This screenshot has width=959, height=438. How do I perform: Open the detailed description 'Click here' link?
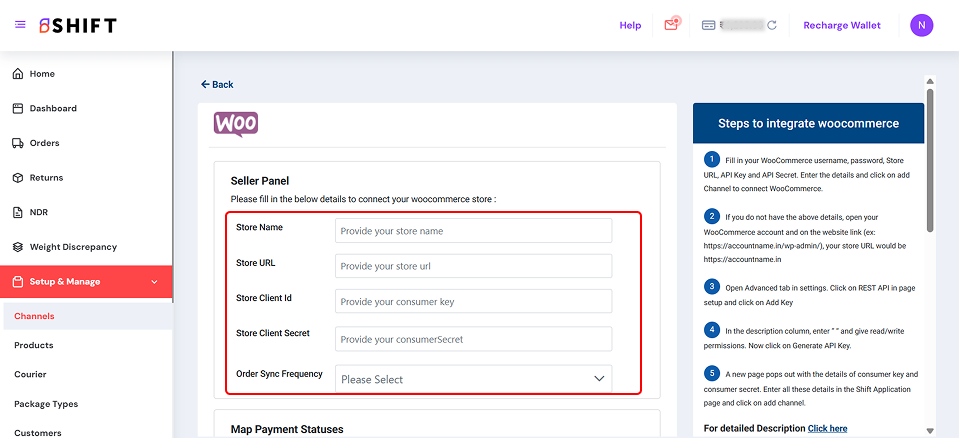(827, 428)
